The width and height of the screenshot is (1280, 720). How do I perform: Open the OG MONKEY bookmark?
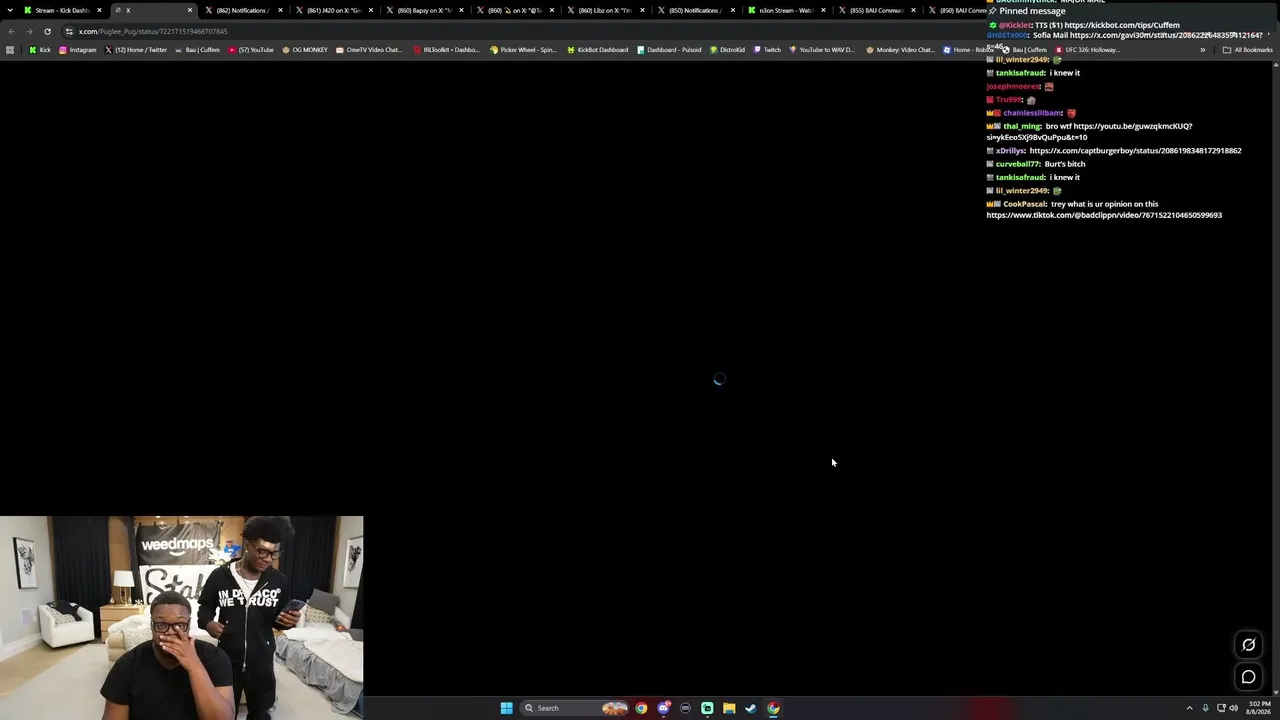pos(305,50)
